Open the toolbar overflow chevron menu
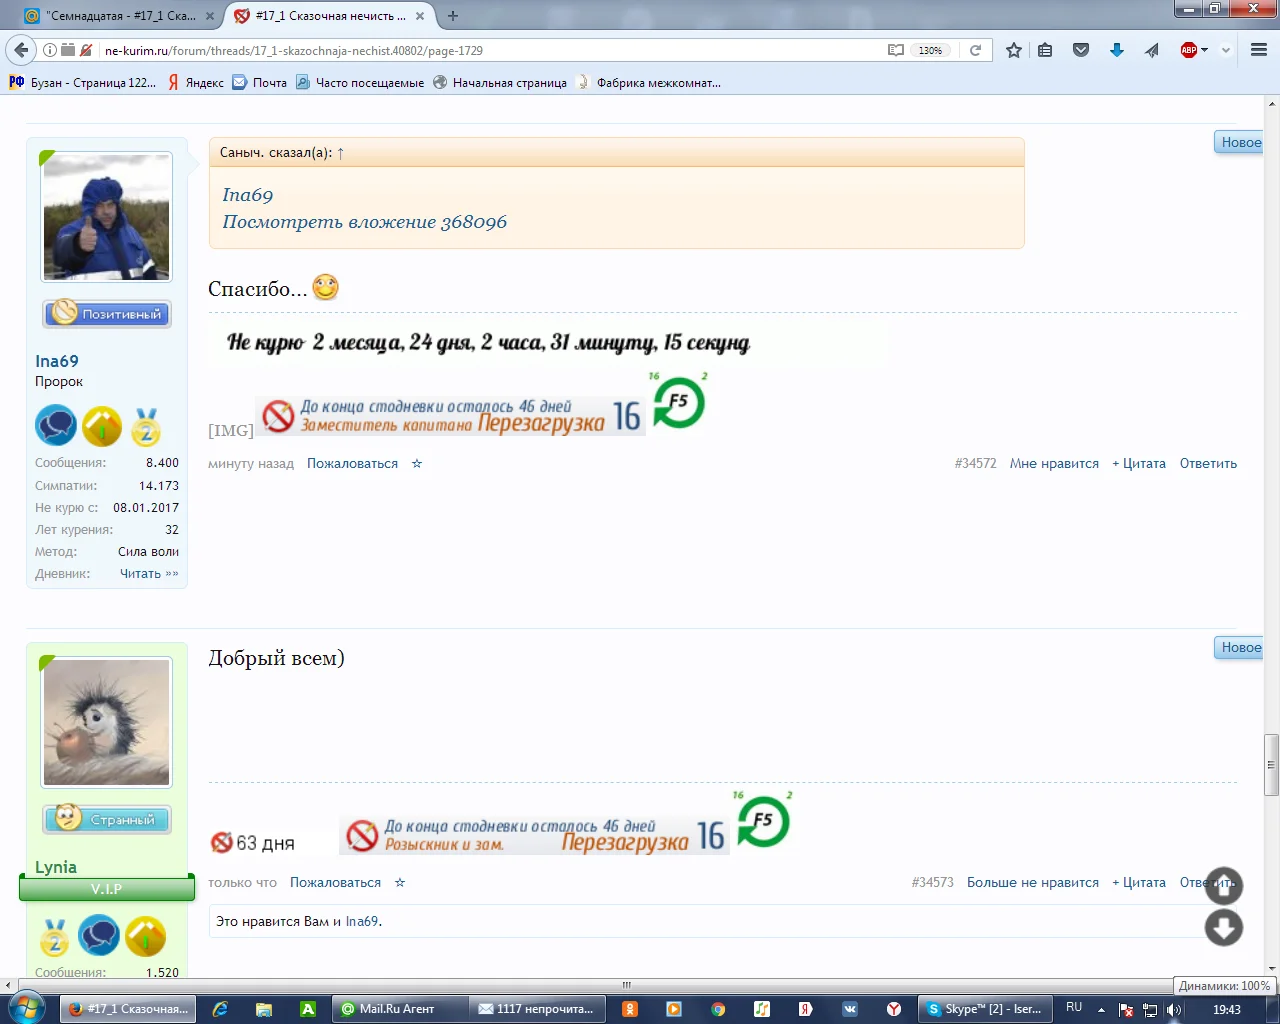The image size is (1280, 1024). pyautogui.click(x=1225, y=49)
